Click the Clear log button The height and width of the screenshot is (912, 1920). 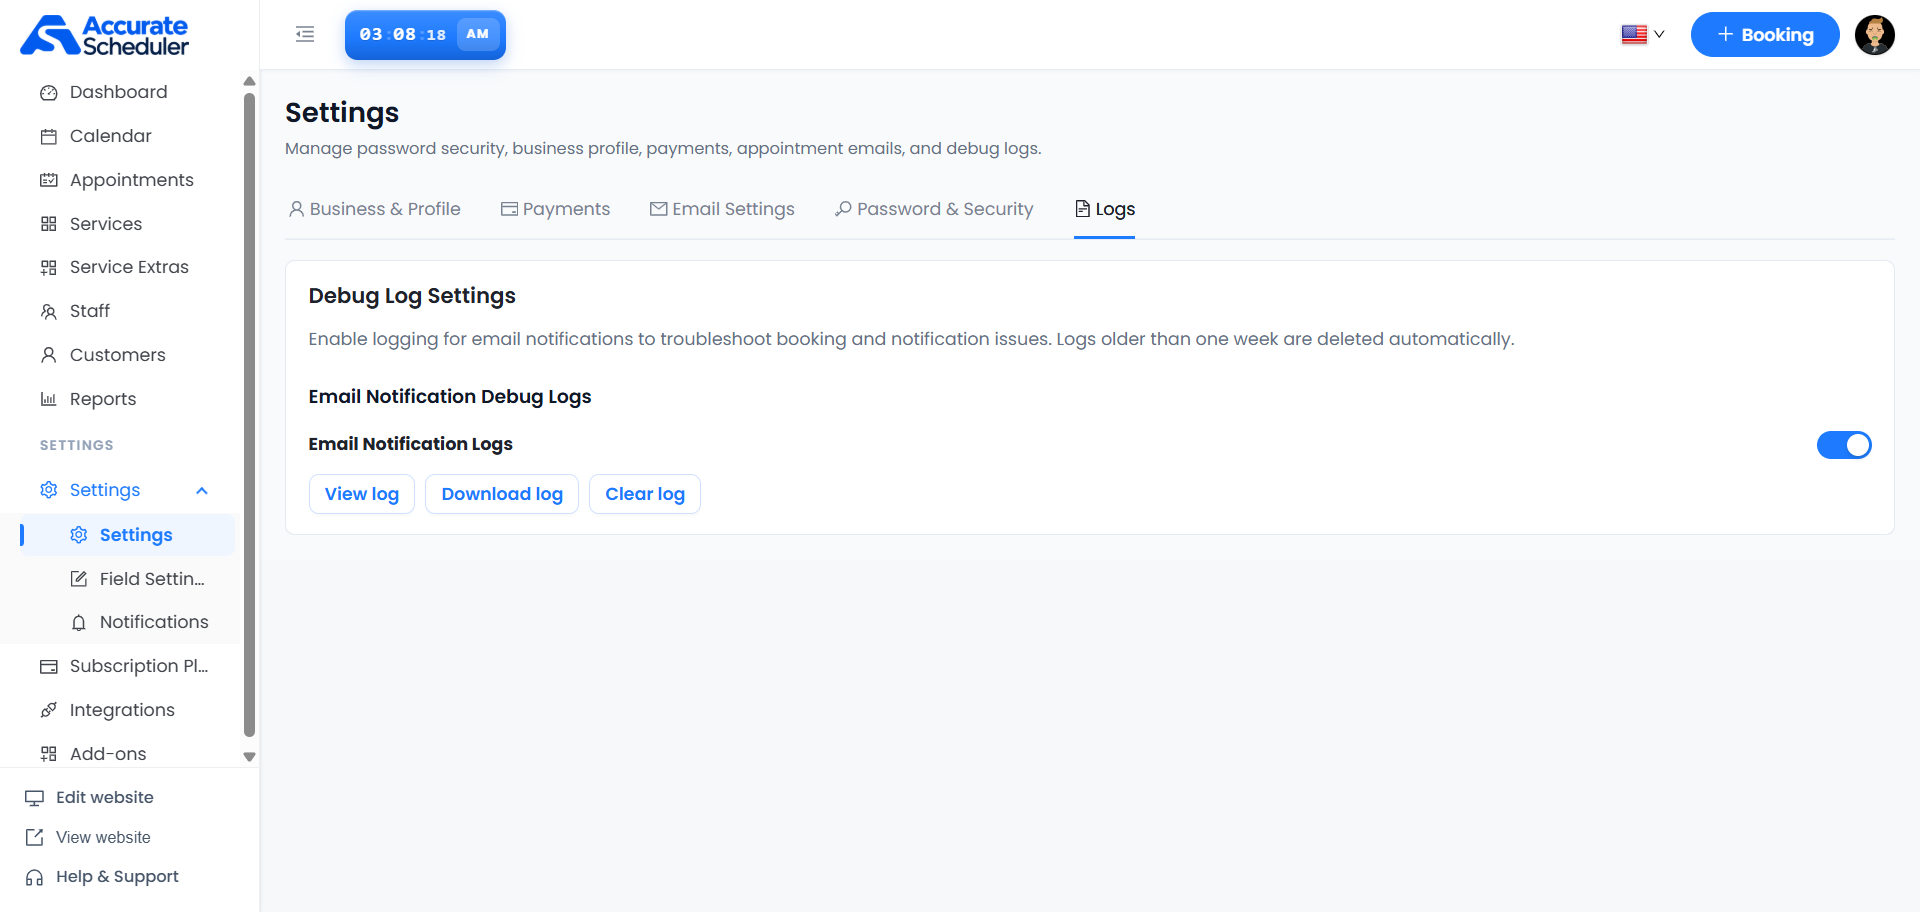(645, 494)
